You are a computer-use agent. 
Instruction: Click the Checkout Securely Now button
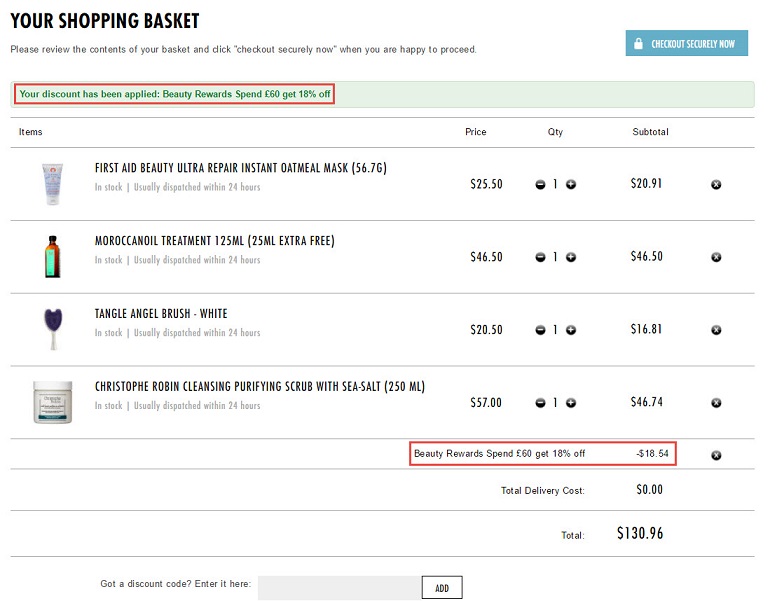(687, 43)
